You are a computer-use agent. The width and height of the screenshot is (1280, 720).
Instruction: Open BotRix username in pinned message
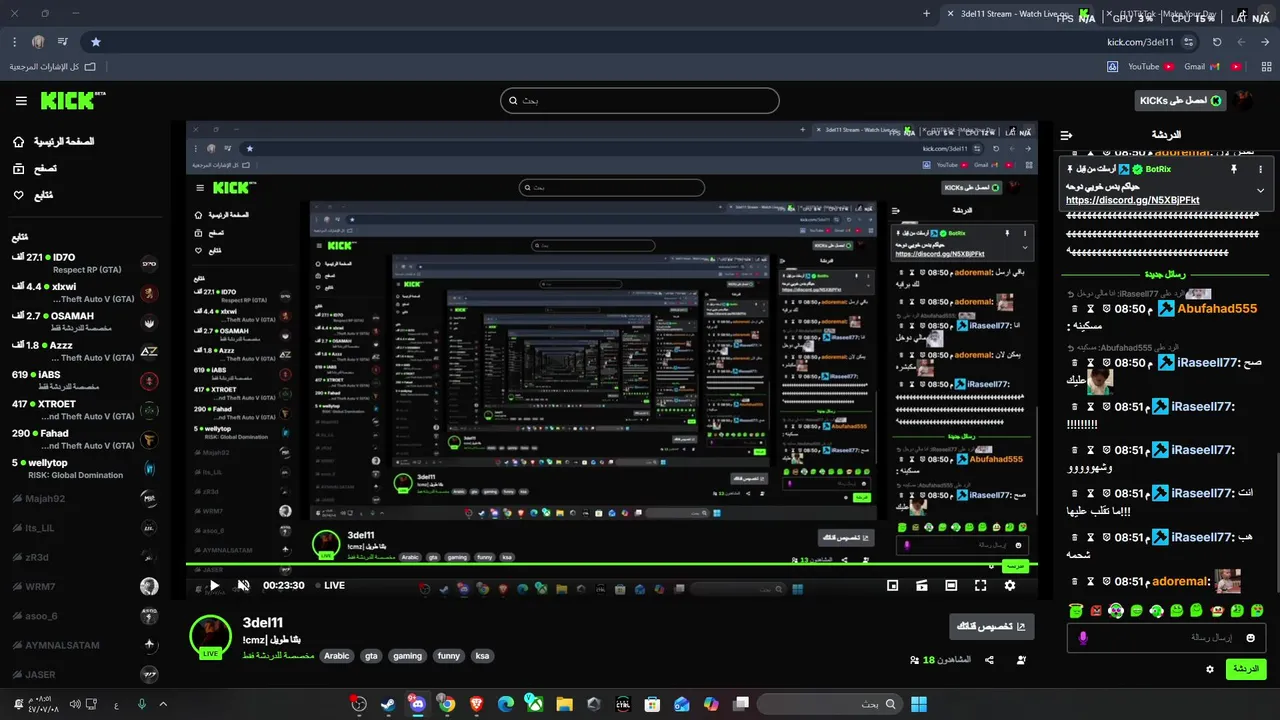coord(1157,170)
